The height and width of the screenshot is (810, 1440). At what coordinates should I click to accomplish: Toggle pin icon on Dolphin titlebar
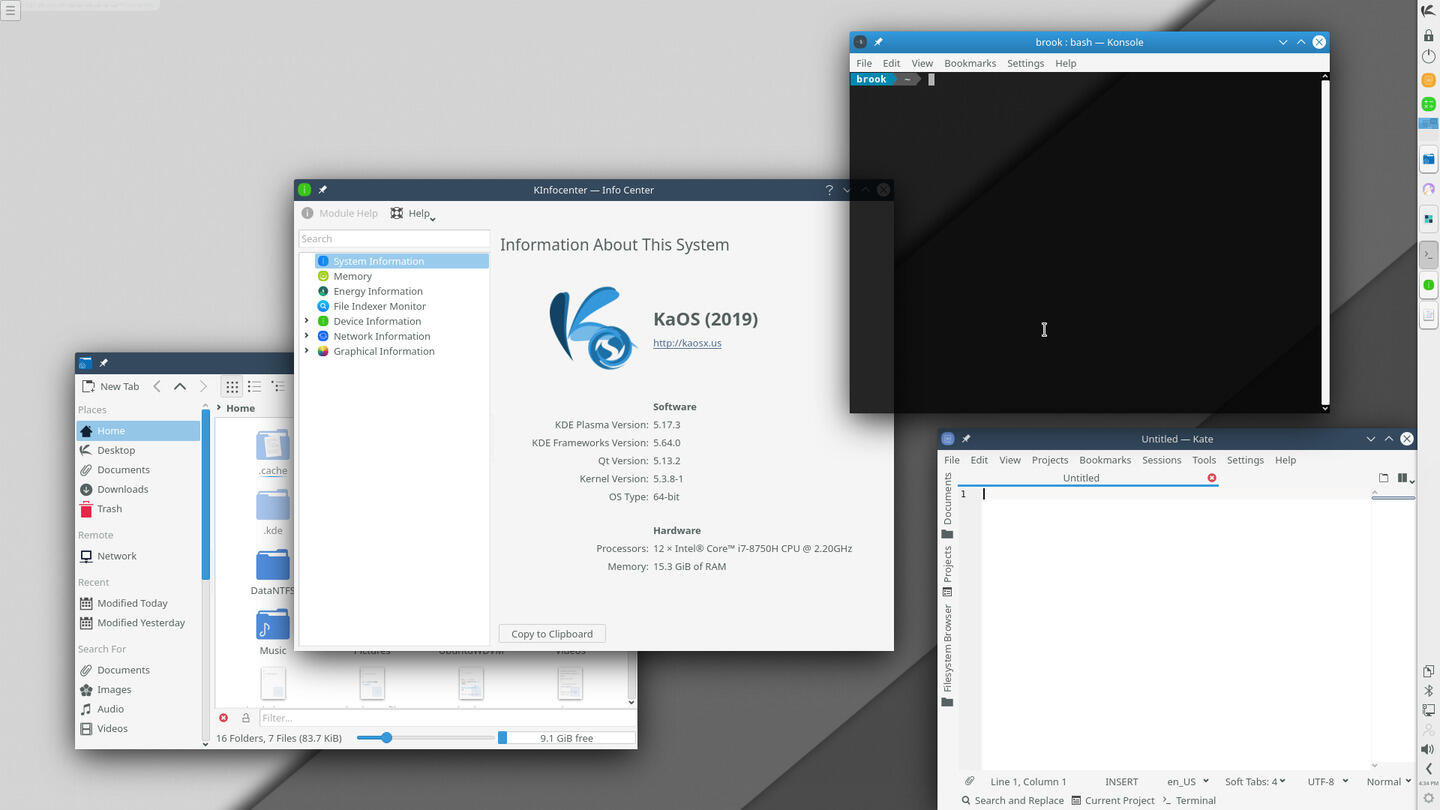103,363
